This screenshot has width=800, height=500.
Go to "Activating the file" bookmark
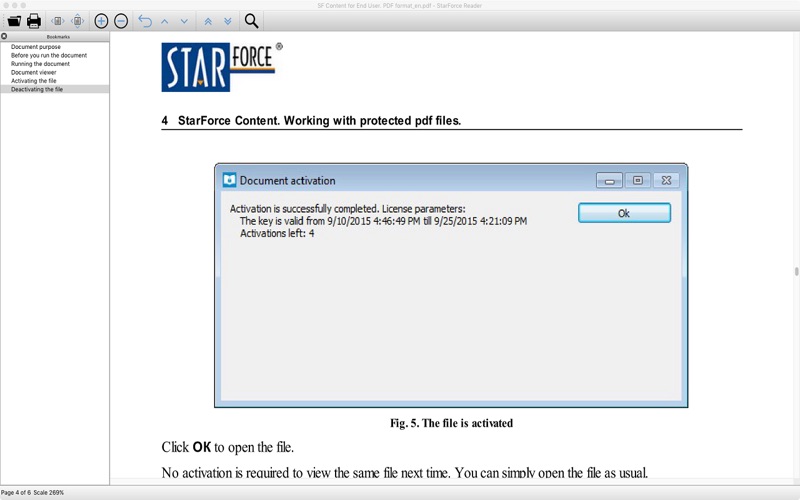click(x=34, y=81)
